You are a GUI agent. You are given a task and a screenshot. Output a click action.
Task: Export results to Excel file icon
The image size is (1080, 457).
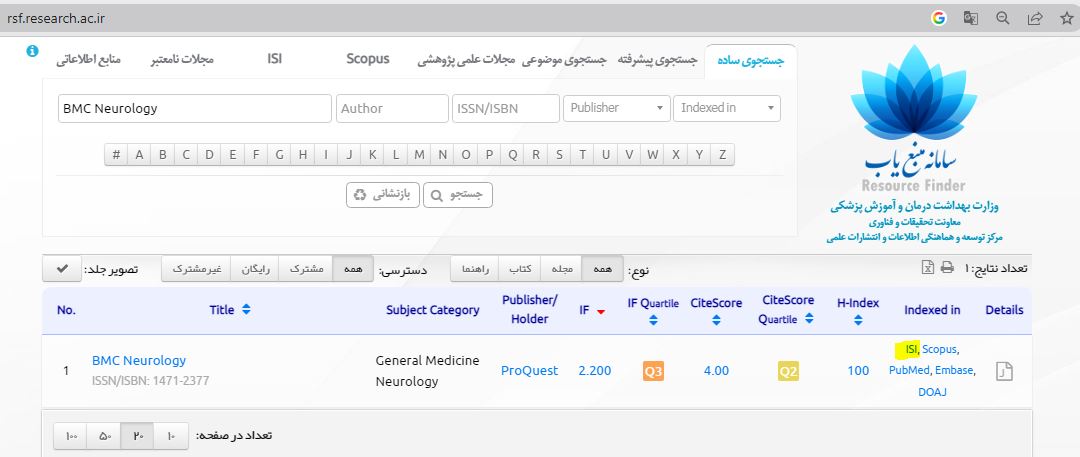927,268
